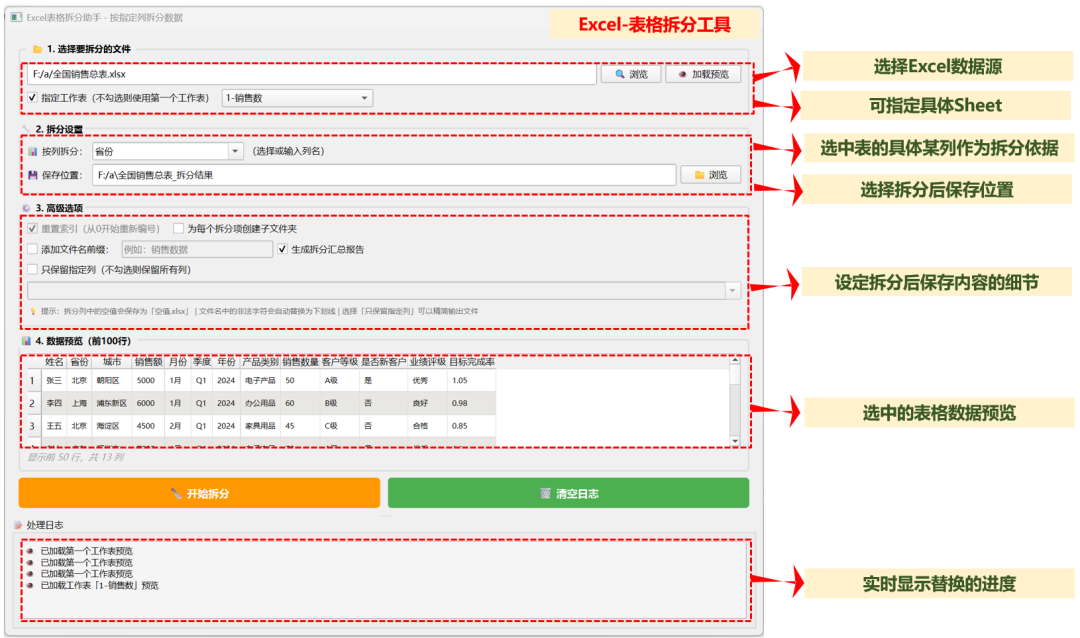1080x638 pixels.
Task: Click the save disk icon beside 保存位置
Action: 32,175
